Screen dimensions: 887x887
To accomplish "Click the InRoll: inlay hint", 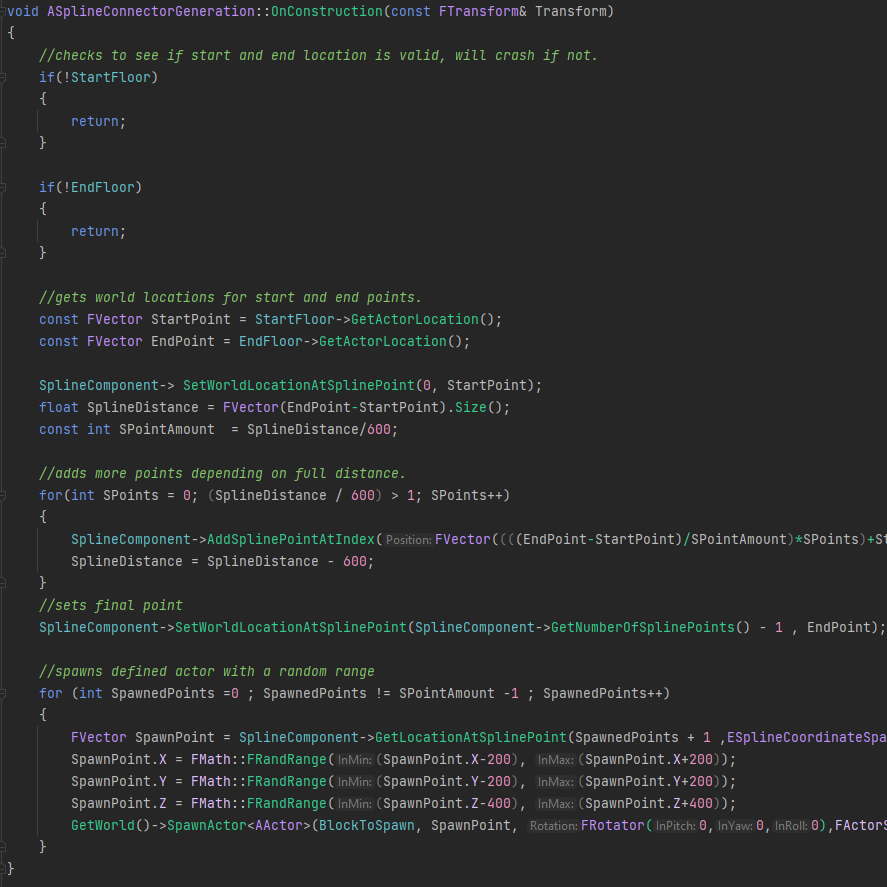I will click(x=791, y=826).
